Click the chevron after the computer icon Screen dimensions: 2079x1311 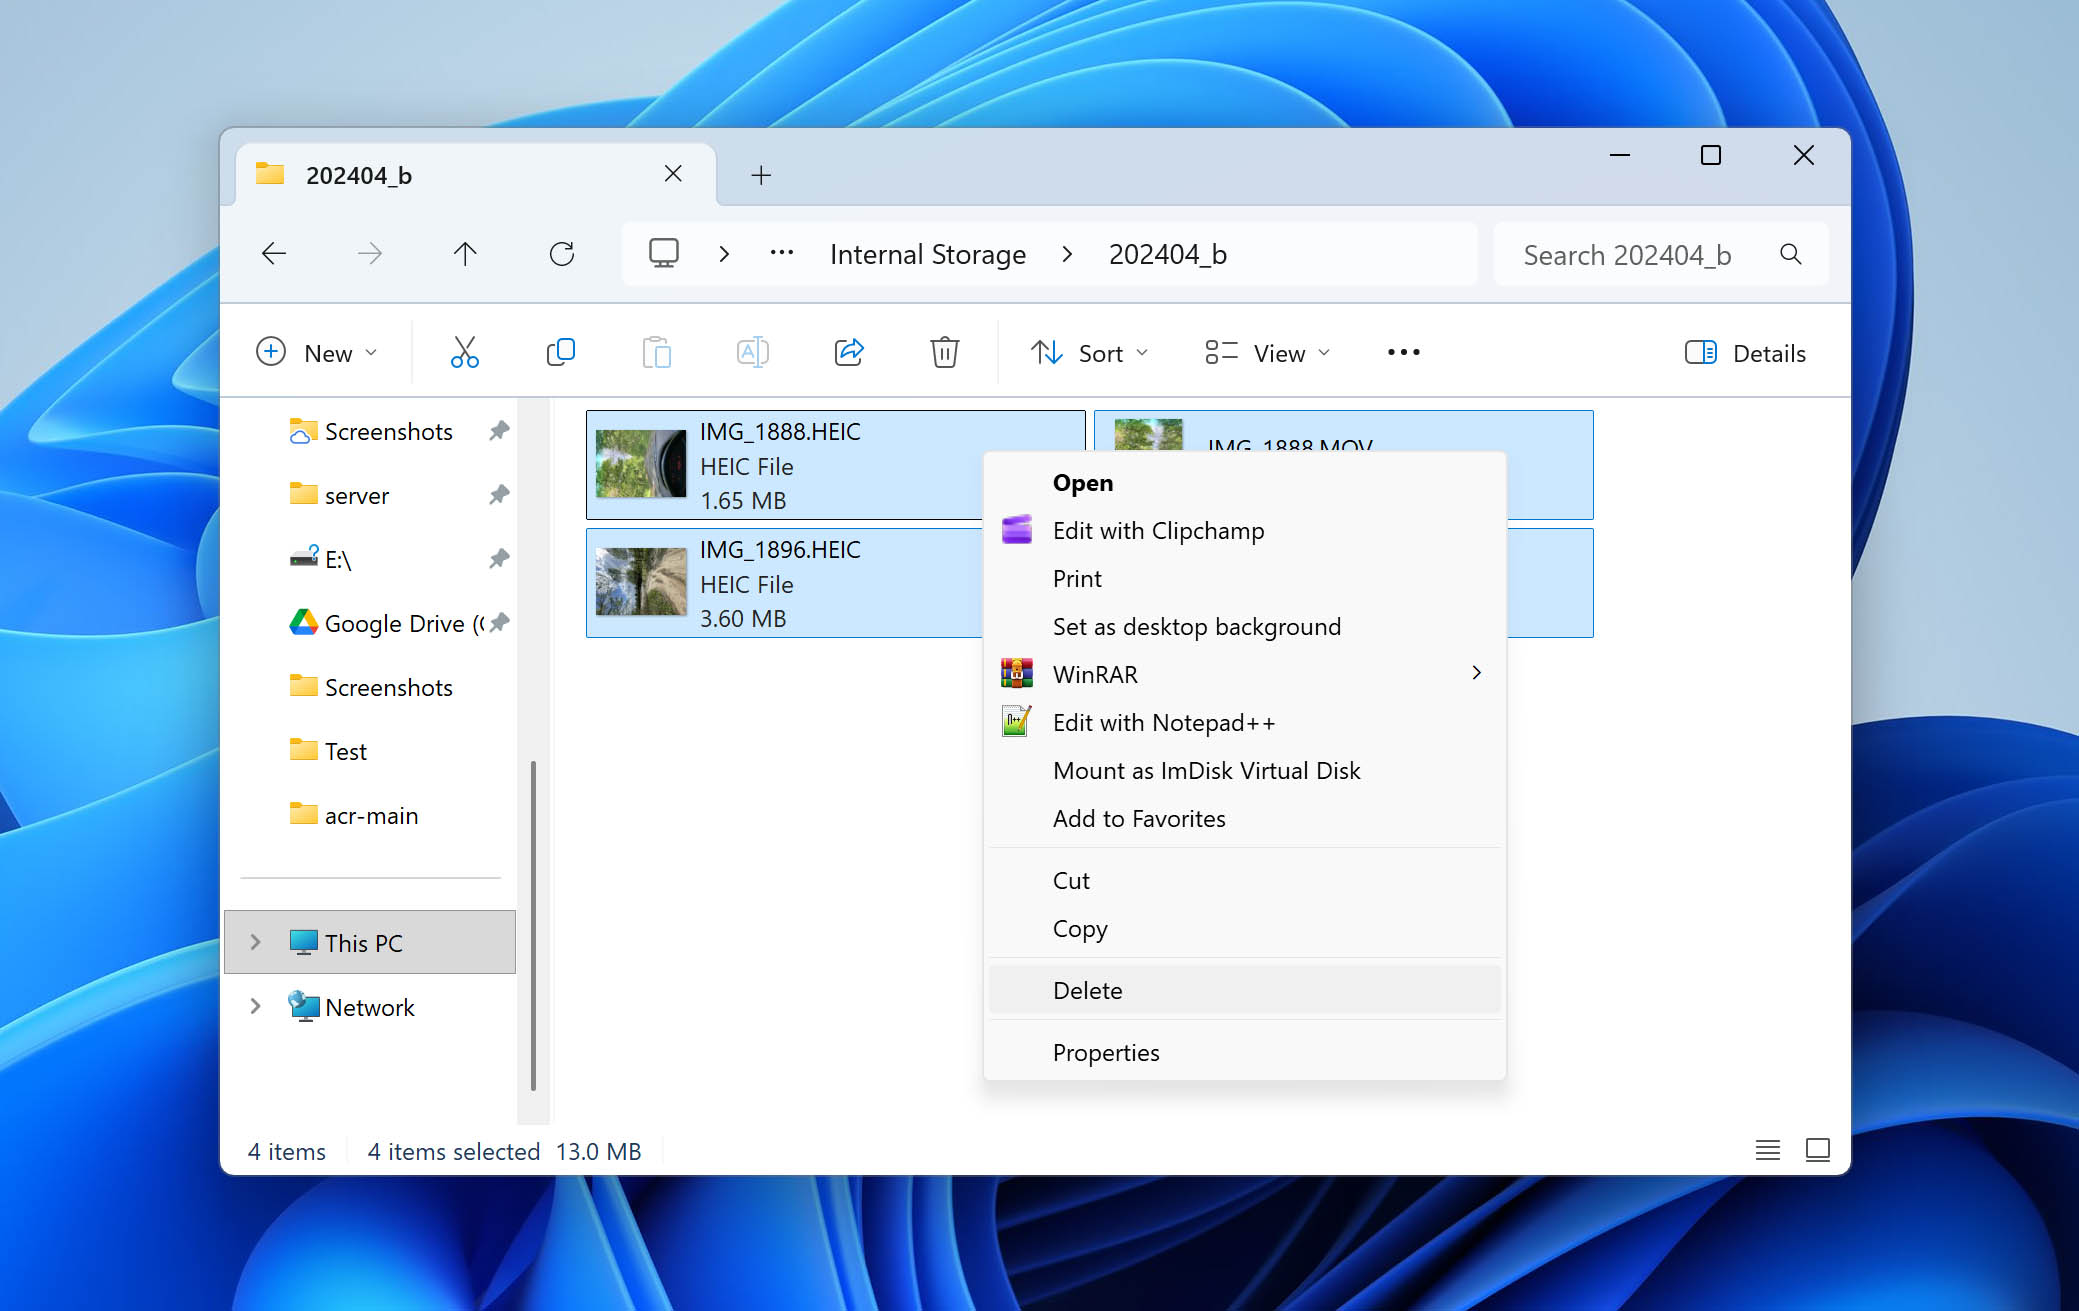[x=724, y=254]
